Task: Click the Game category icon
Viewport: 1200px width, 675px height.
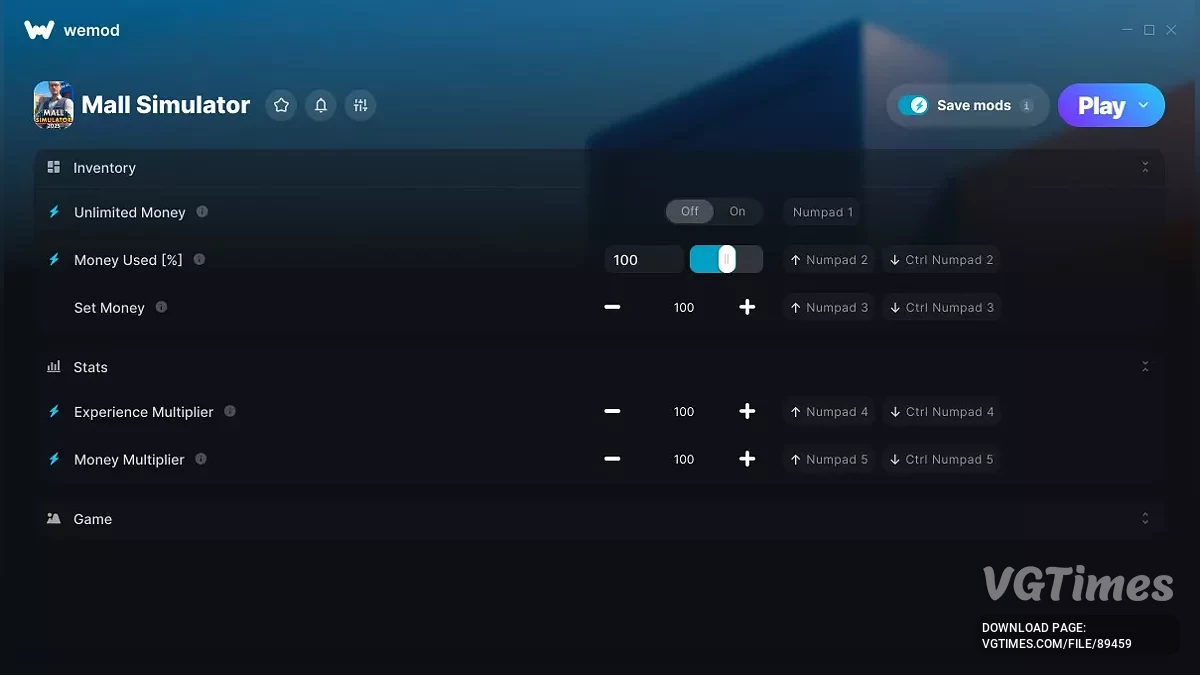Action: tap(54, 519)
